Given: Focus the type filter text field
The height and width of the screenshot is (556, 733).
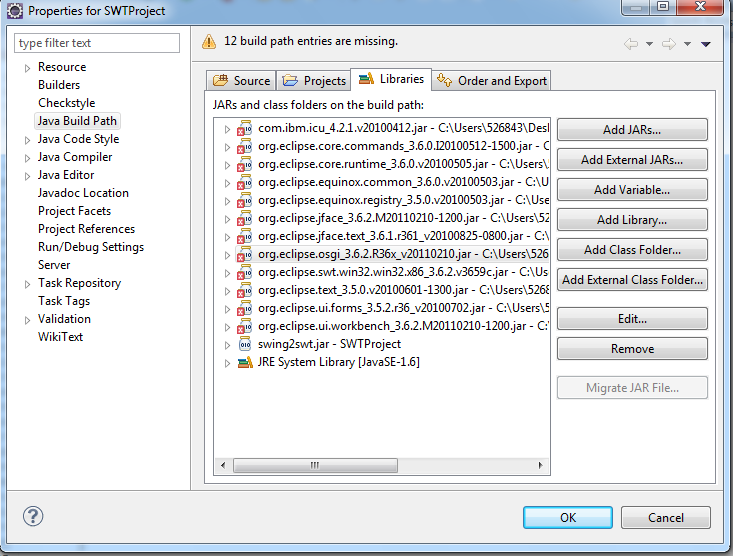Looking at the screenshot, I should coord(97,43).
